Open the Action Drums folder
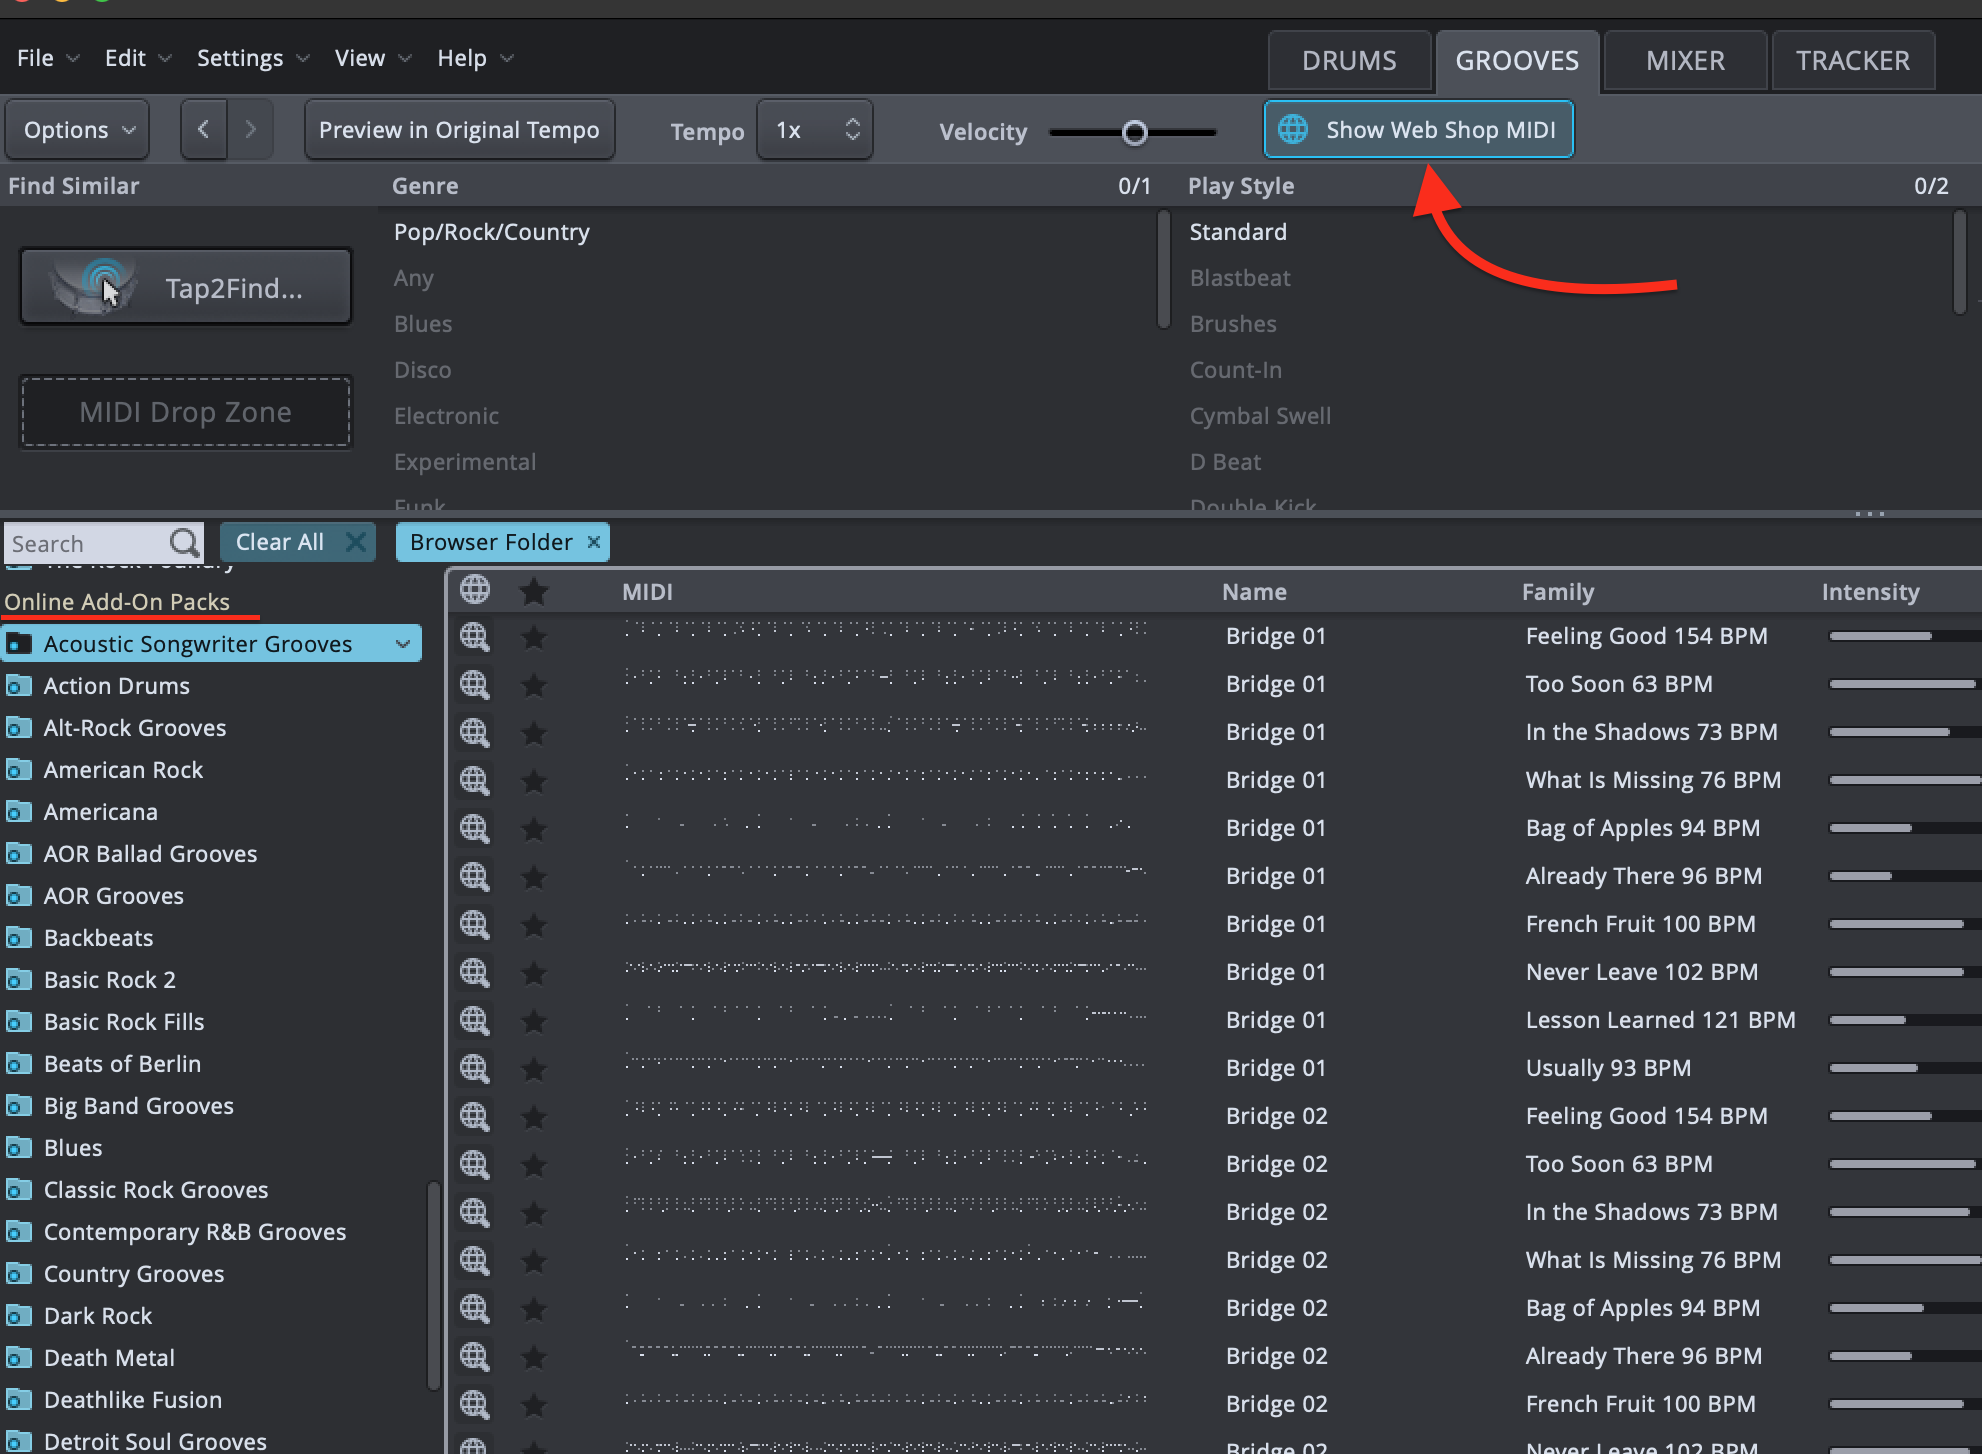Screen dimensions: 1982x1454 [116, 686]
